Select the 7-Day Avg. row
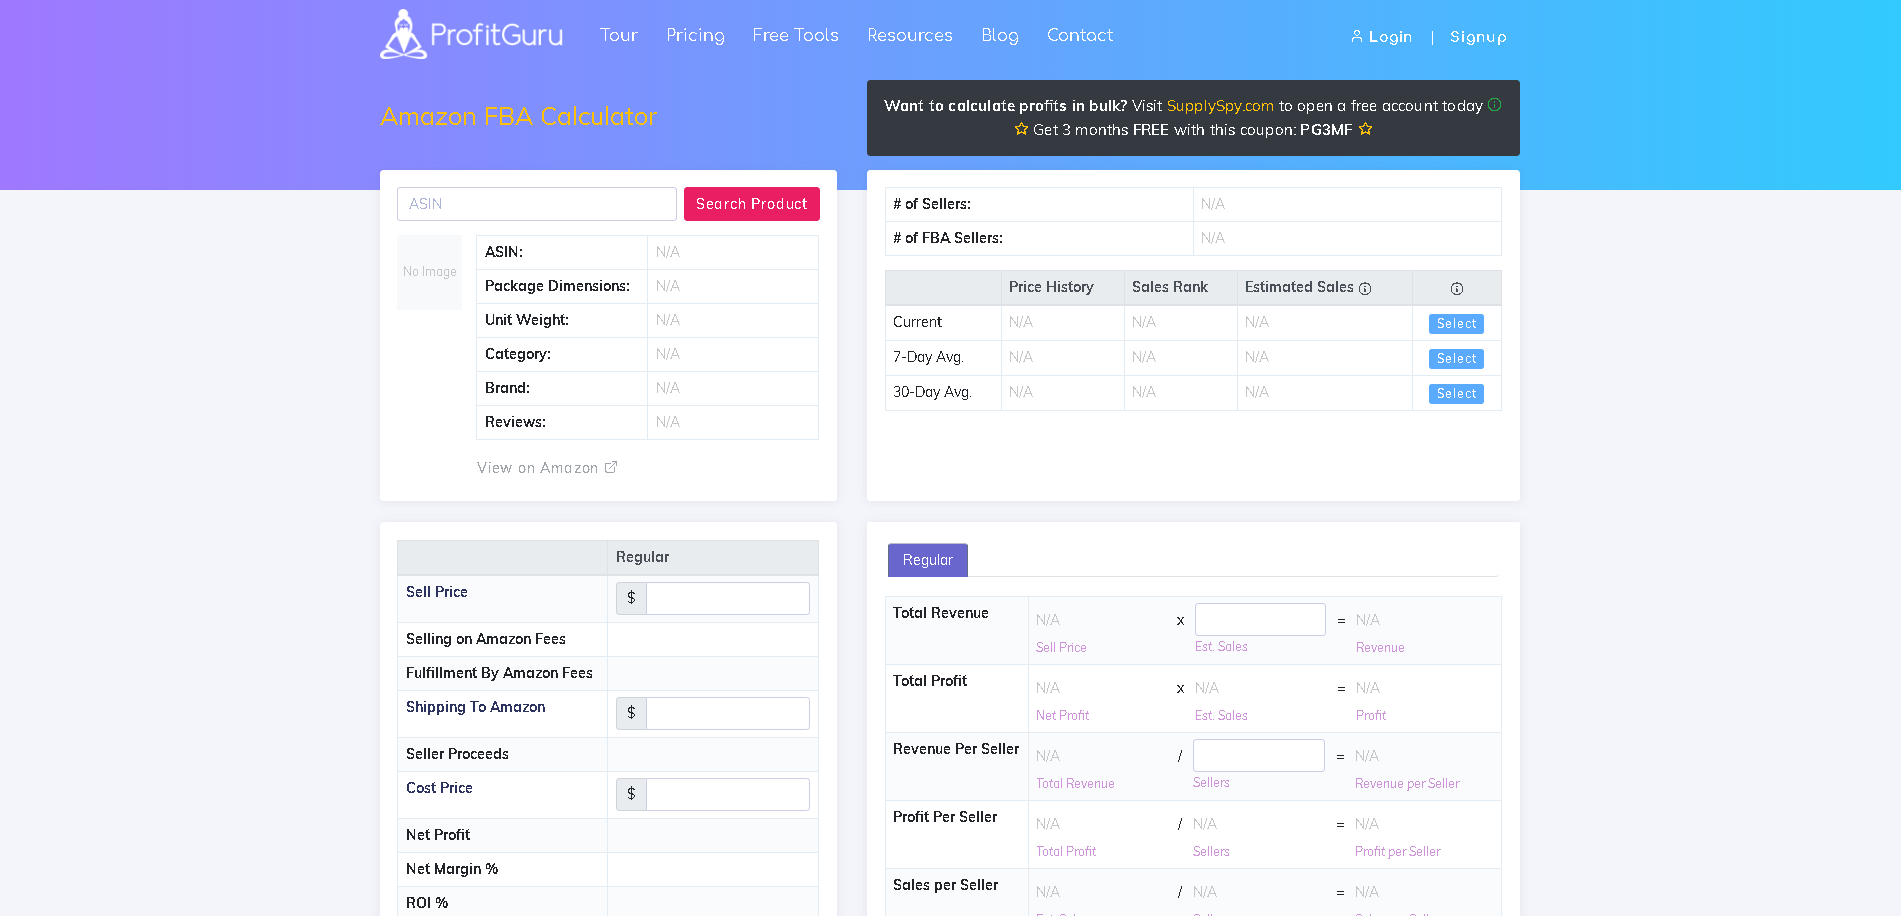Screen dimensions: 1901x916 [1456, 359]
